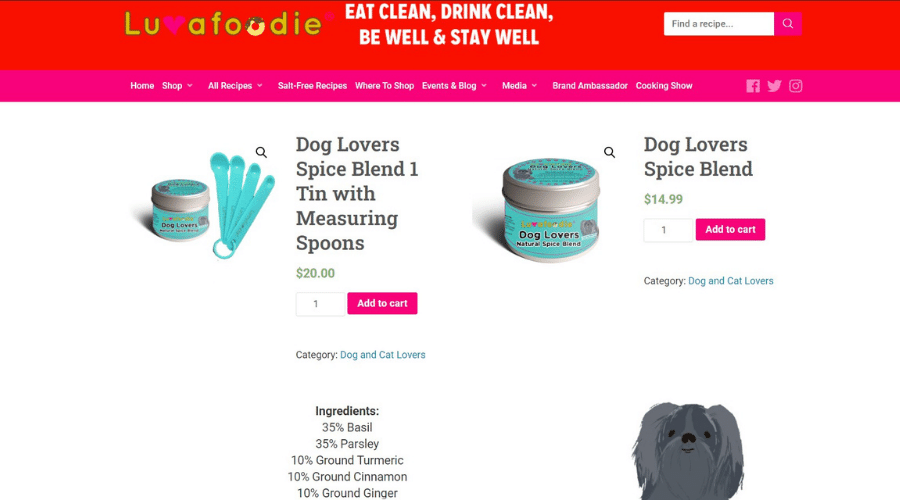The height and width of the screenshot is (500, 900).
Task: Select quantity field for the $20.00 product
Action: 320,304
